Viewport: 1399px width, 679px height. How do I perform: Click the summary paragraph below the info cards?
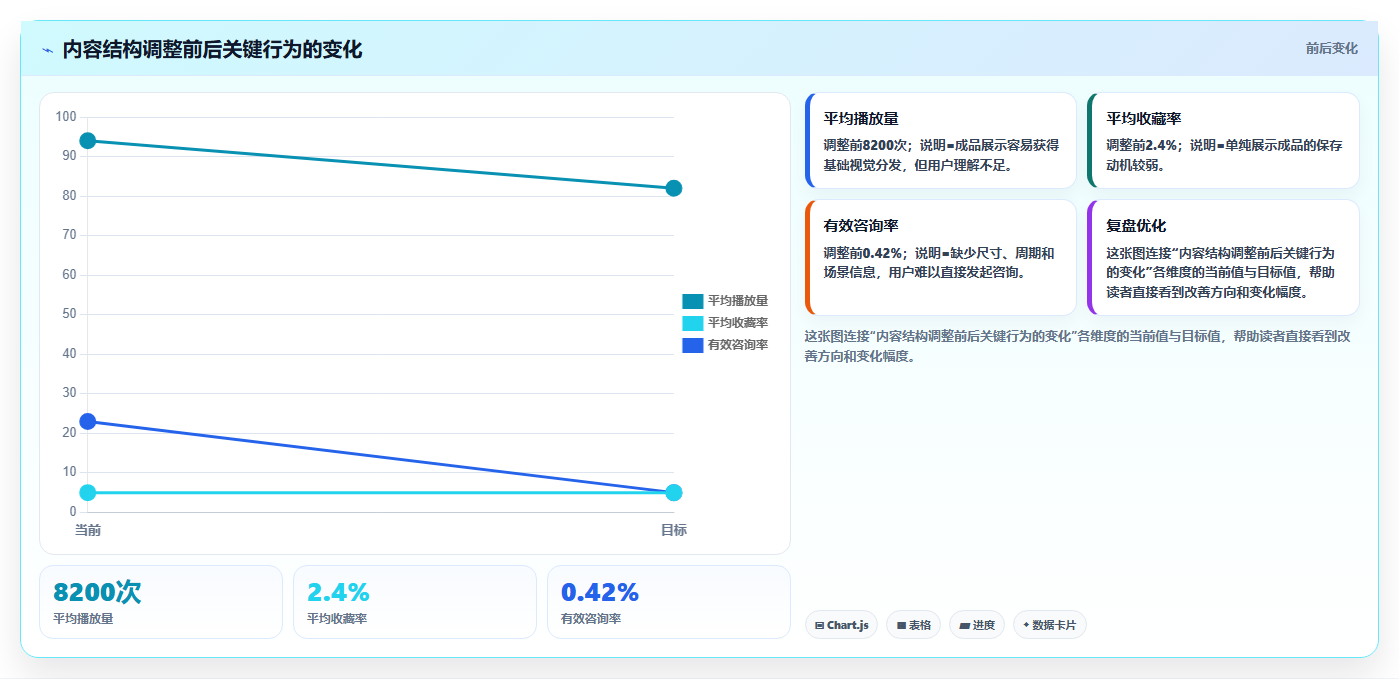pyautogui.click(x=1078, y=346)
